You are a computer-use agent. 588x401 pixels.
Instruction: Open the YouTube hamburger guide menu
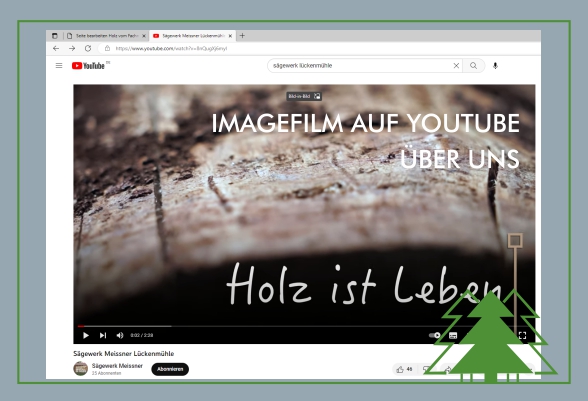click(x=59, y=66)
